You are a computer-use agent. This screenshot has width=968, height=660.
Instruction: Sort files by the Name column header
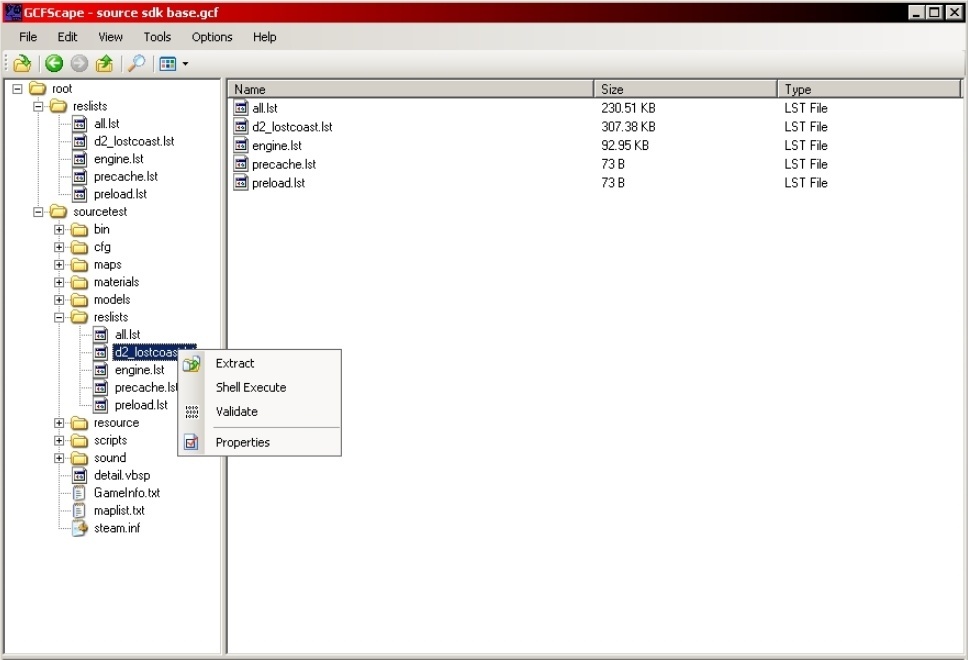coord(411,90)
